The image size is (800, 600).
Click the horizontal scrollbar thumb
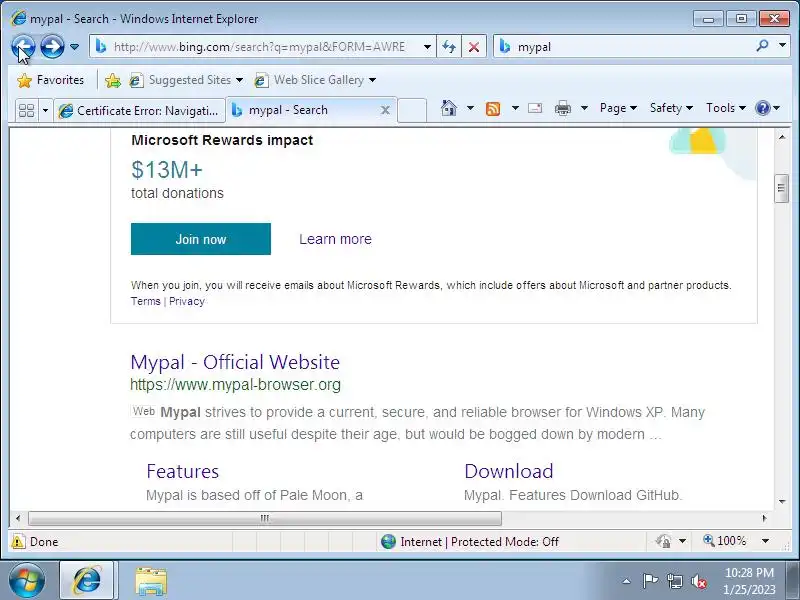[x=265, y=518]
